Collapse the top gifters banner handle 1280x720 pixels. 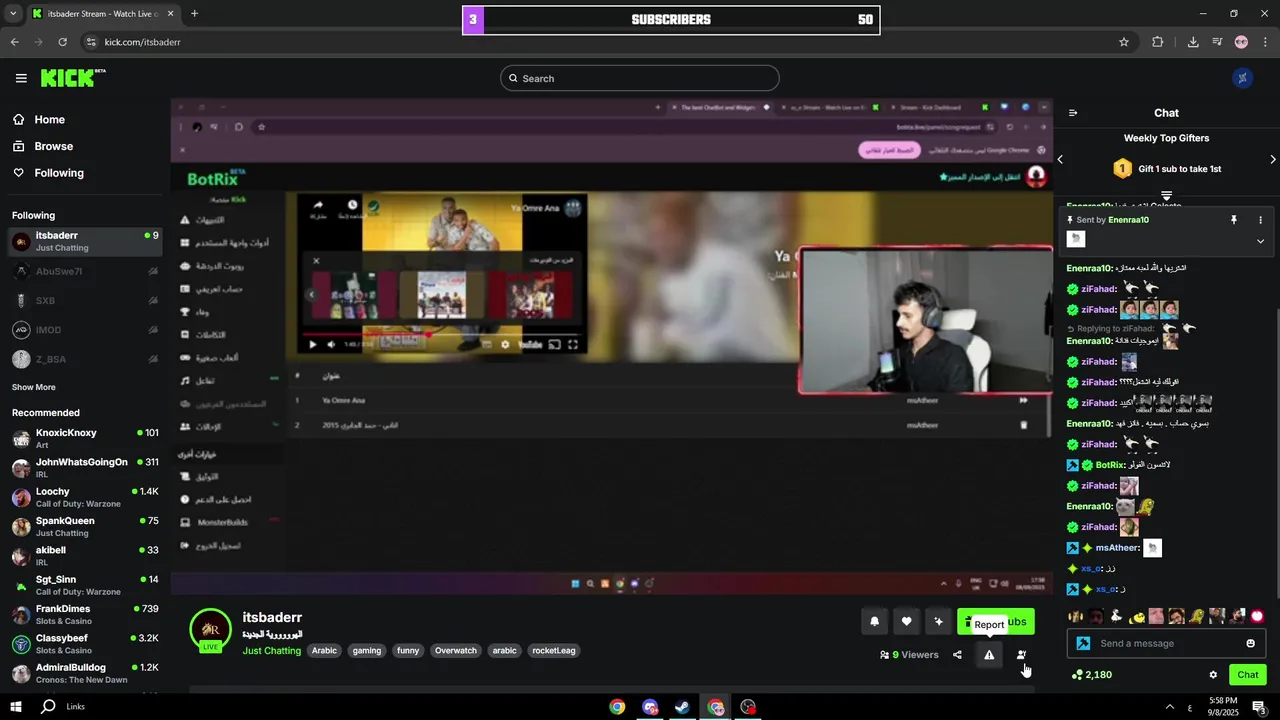(x=1166, y=195)
